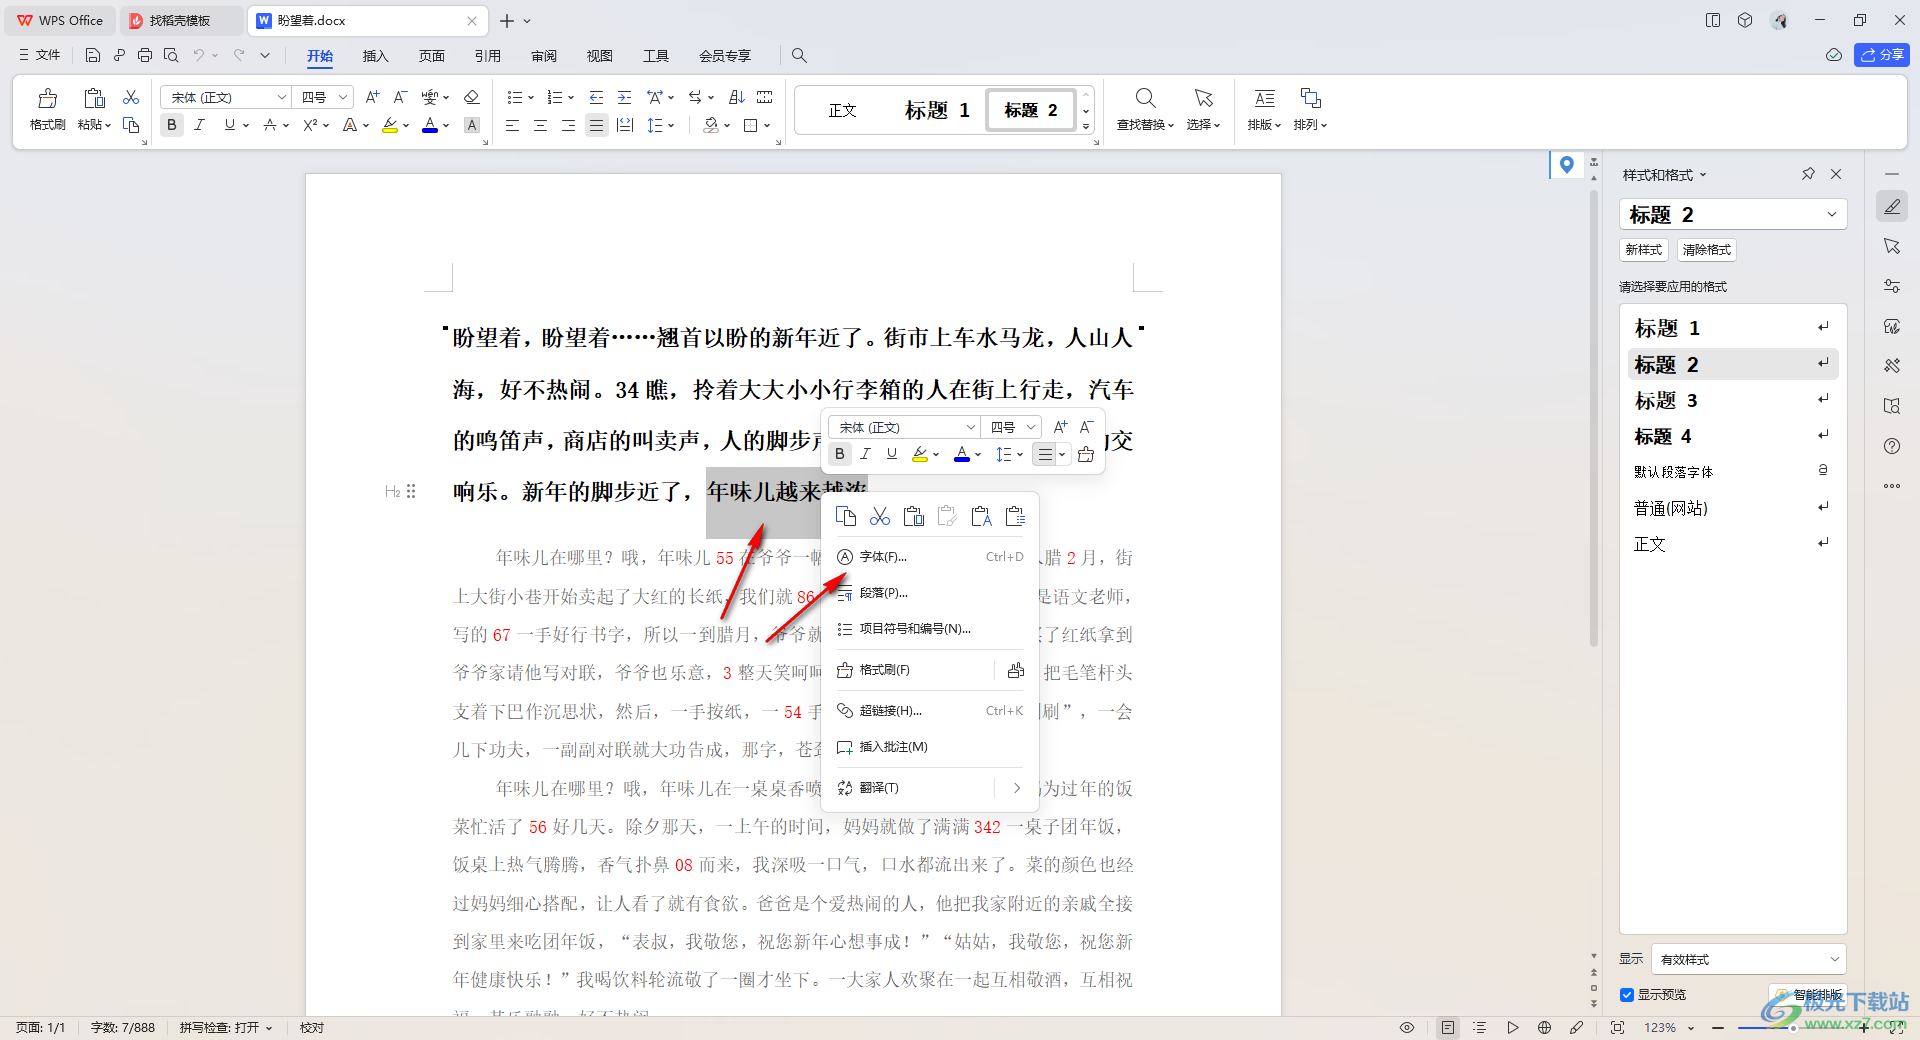Click ribbon Decrease Indent icon
Screen dimensions: 1920x1040
(x=596, y=97)
